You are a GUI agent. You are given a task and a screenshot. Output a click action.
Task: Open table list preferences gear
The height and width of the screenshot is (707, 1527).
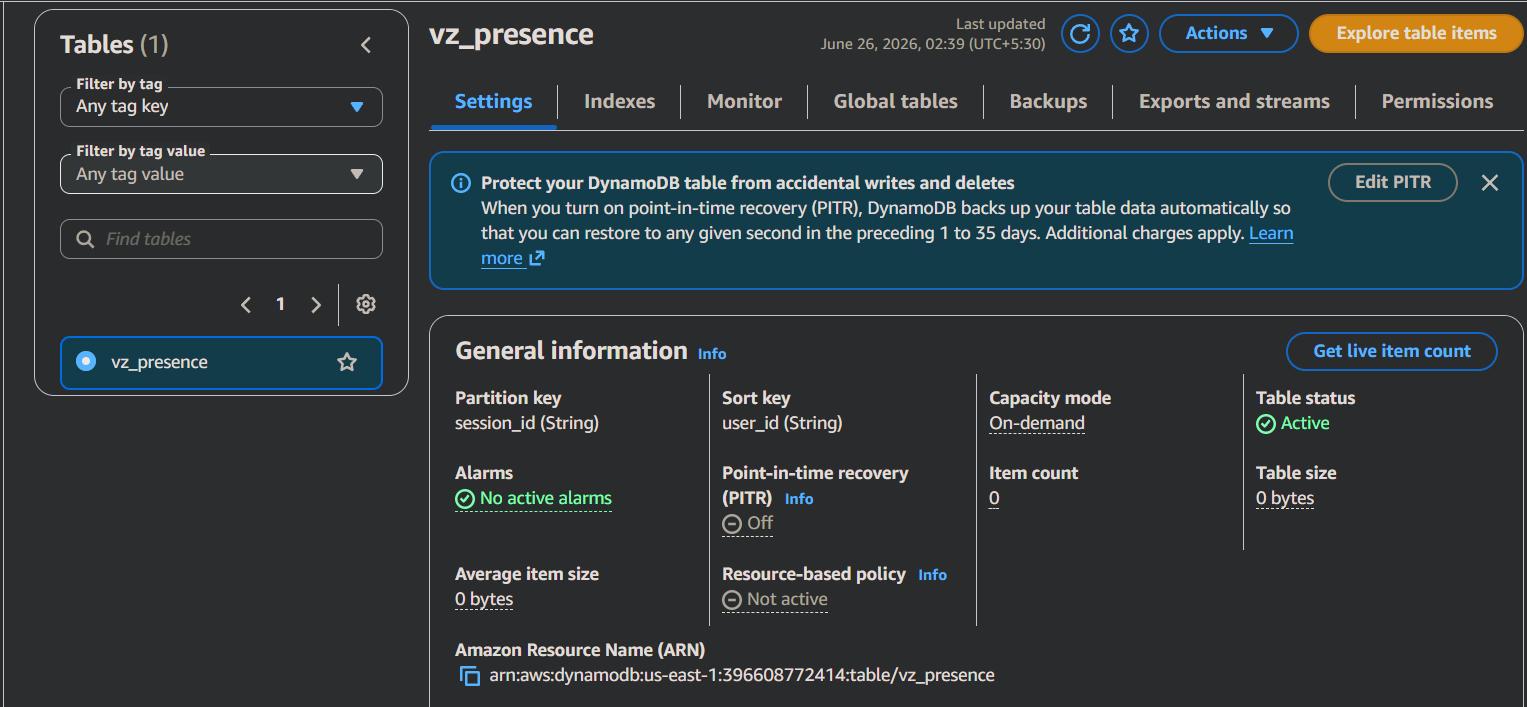366,304
